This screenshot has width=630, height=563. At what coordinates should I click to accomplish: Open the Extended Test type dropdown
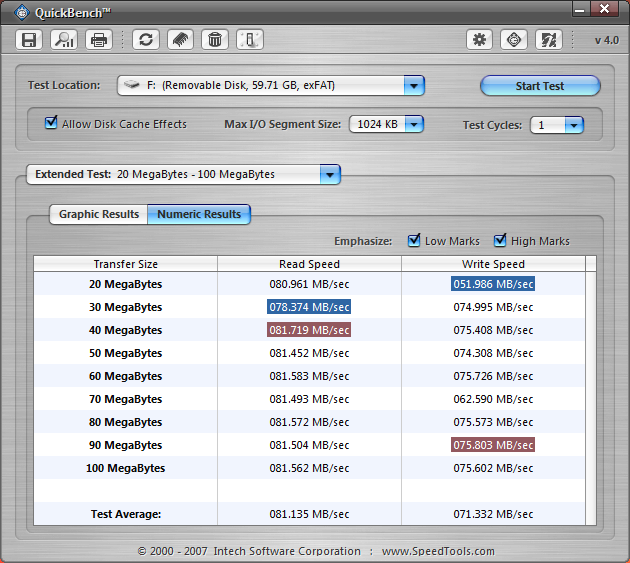pyautogui.click(x=329, y=174)
